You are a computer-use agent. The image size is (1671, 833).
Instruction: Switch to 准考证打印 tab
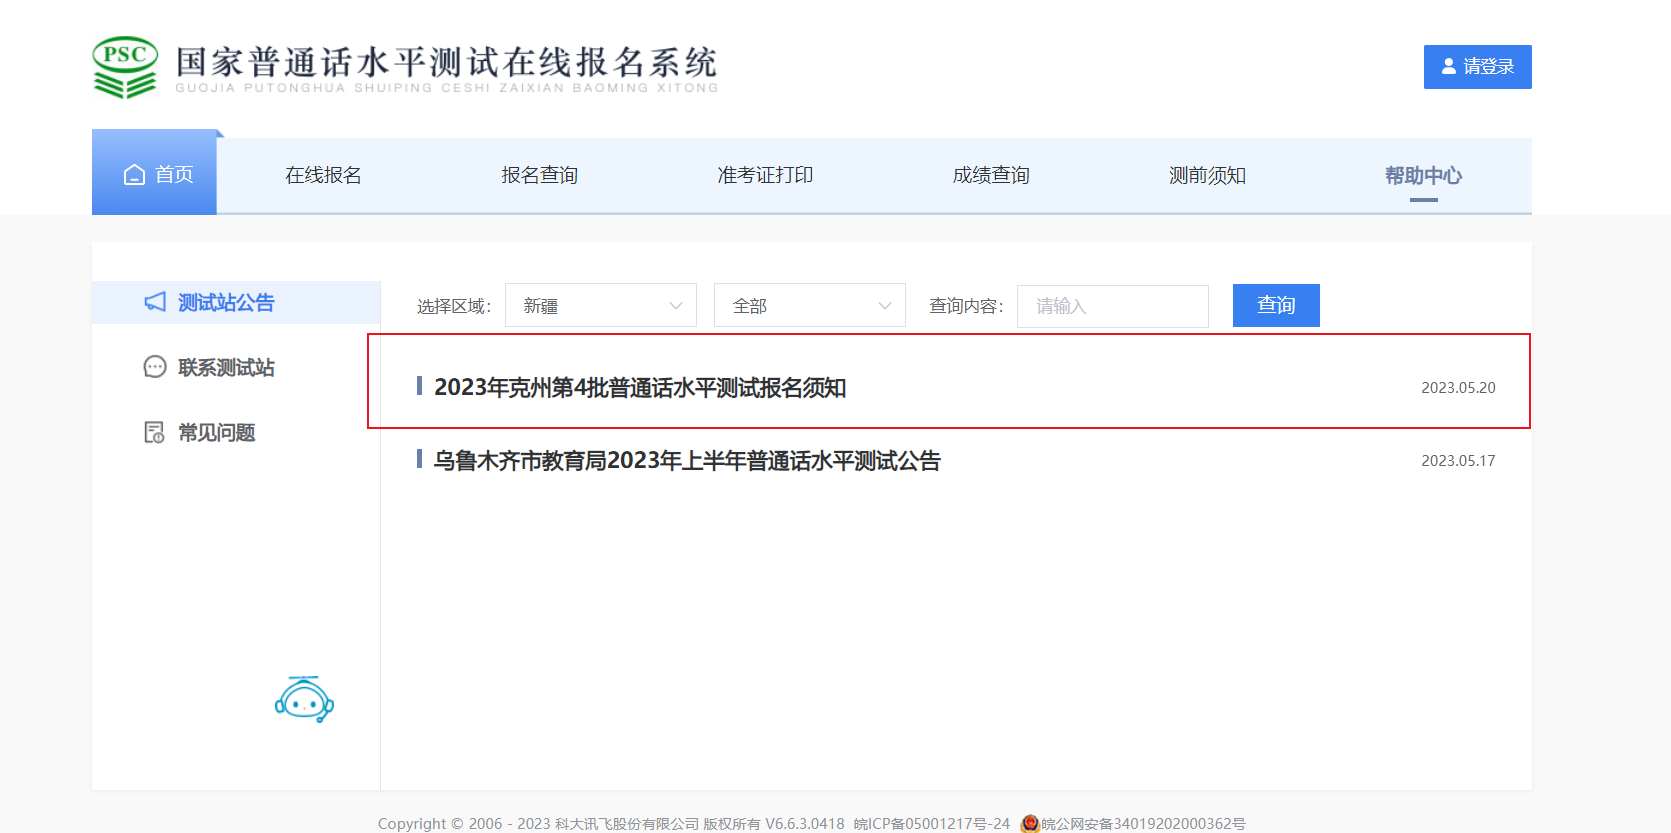[x=765, y=175]
